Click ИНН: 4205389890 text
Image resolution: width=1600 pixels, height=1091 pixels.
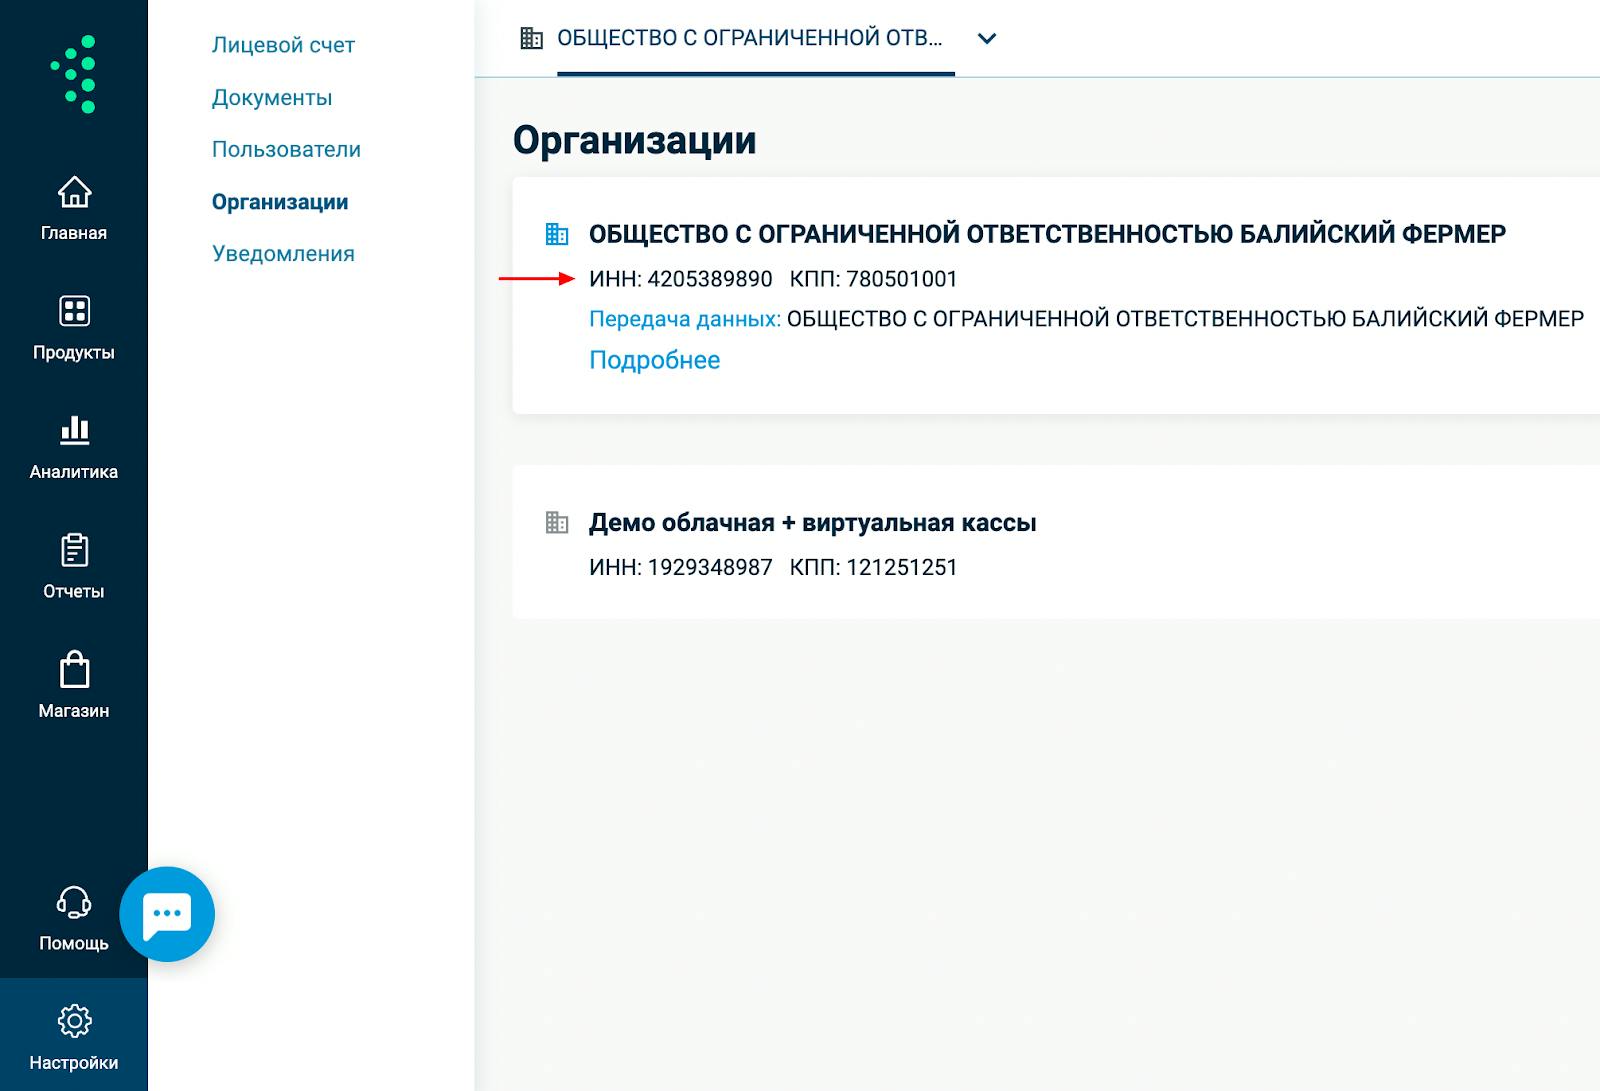pos(680,279)
